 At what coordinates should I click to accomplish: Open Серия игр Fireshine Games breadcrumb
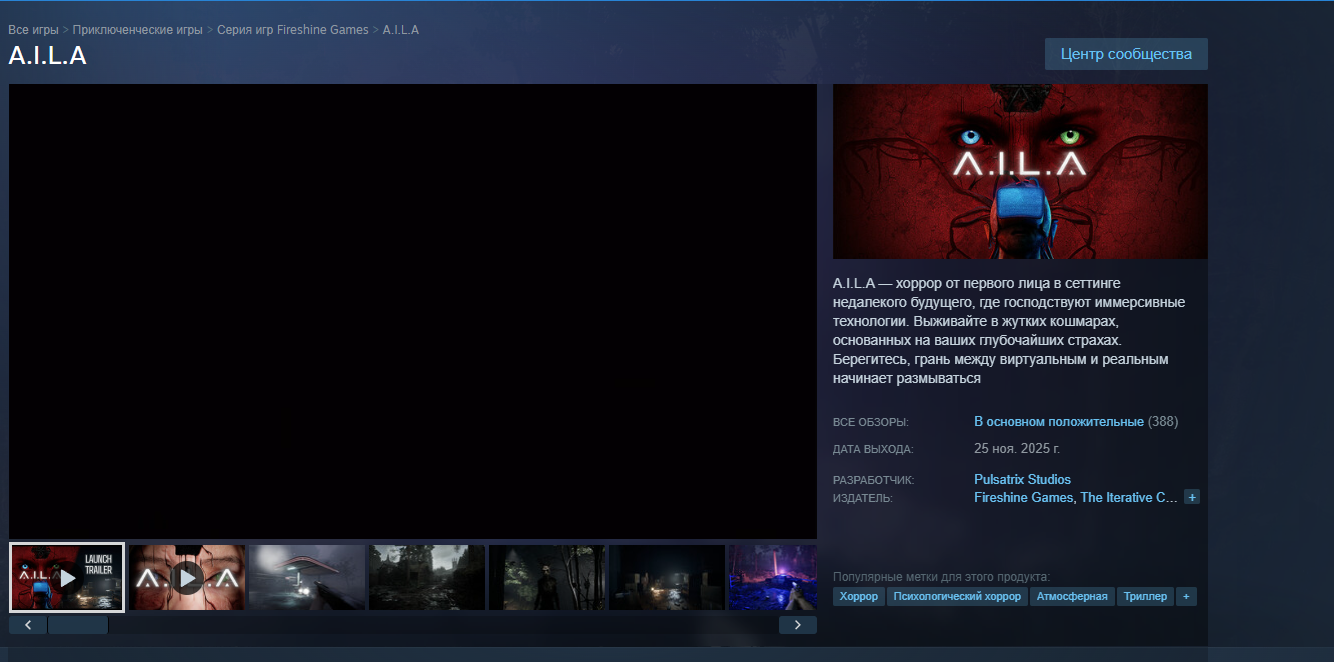(292, 30)
